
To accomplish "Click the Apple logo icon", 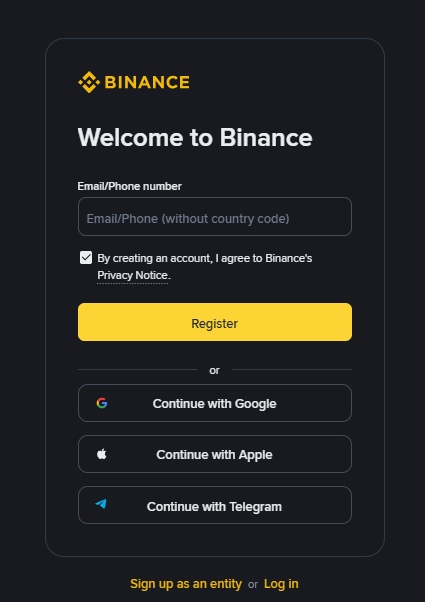I will (x=102, y=454).
